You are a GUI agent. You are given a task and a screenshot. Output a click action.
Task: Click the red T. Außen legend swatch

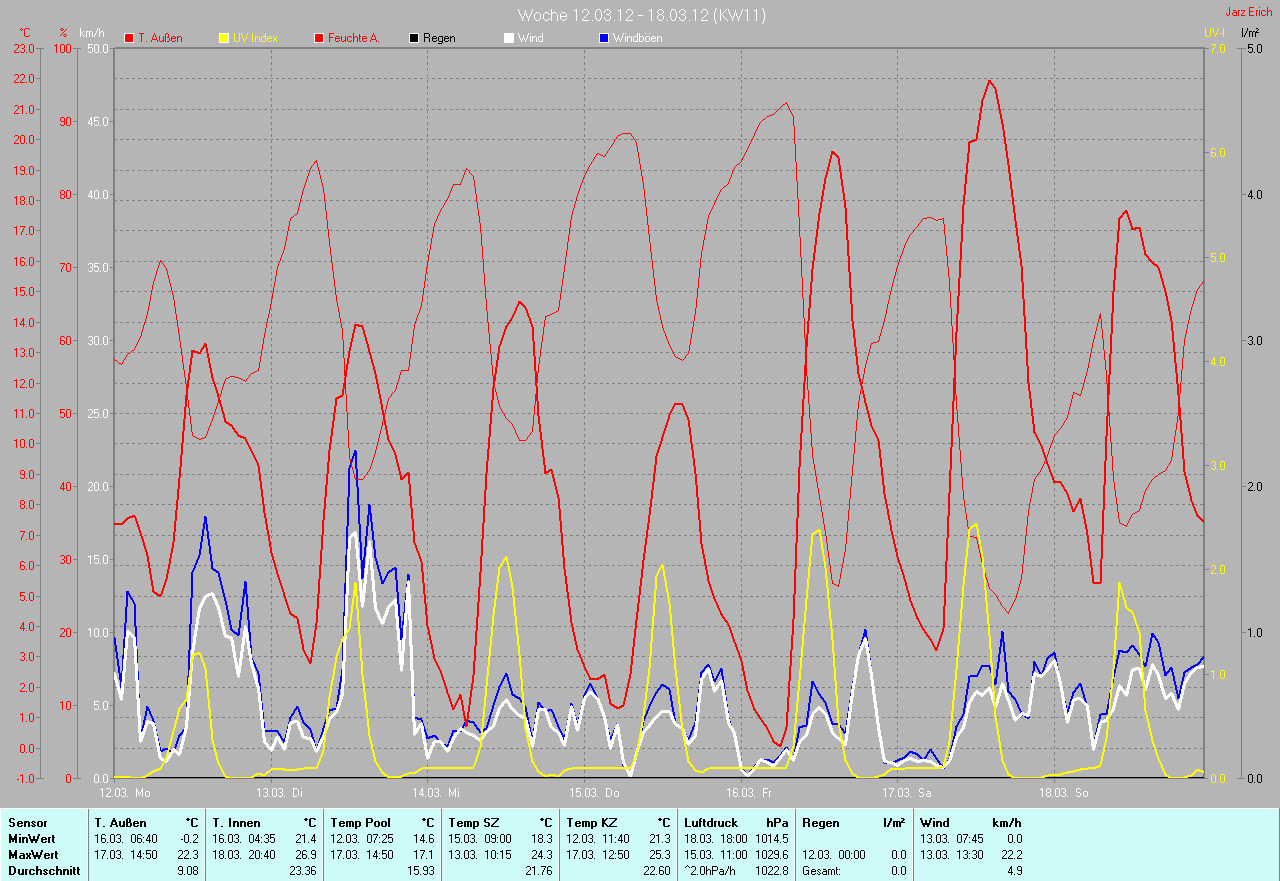[x=129, y=38]
